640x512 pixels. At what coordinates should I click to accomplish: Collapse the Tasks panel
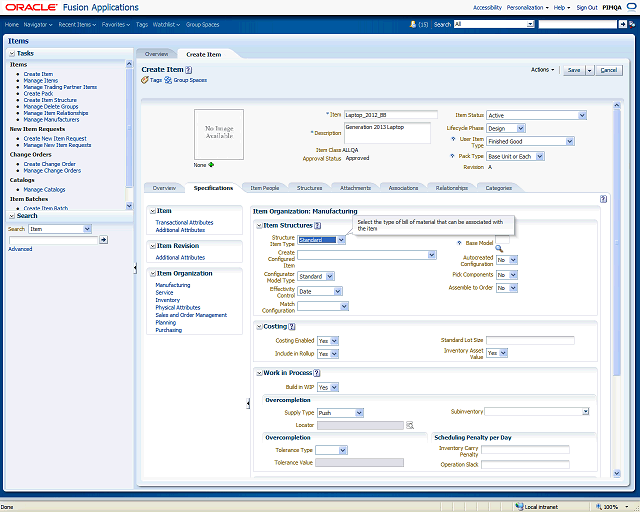pos(13,53)
